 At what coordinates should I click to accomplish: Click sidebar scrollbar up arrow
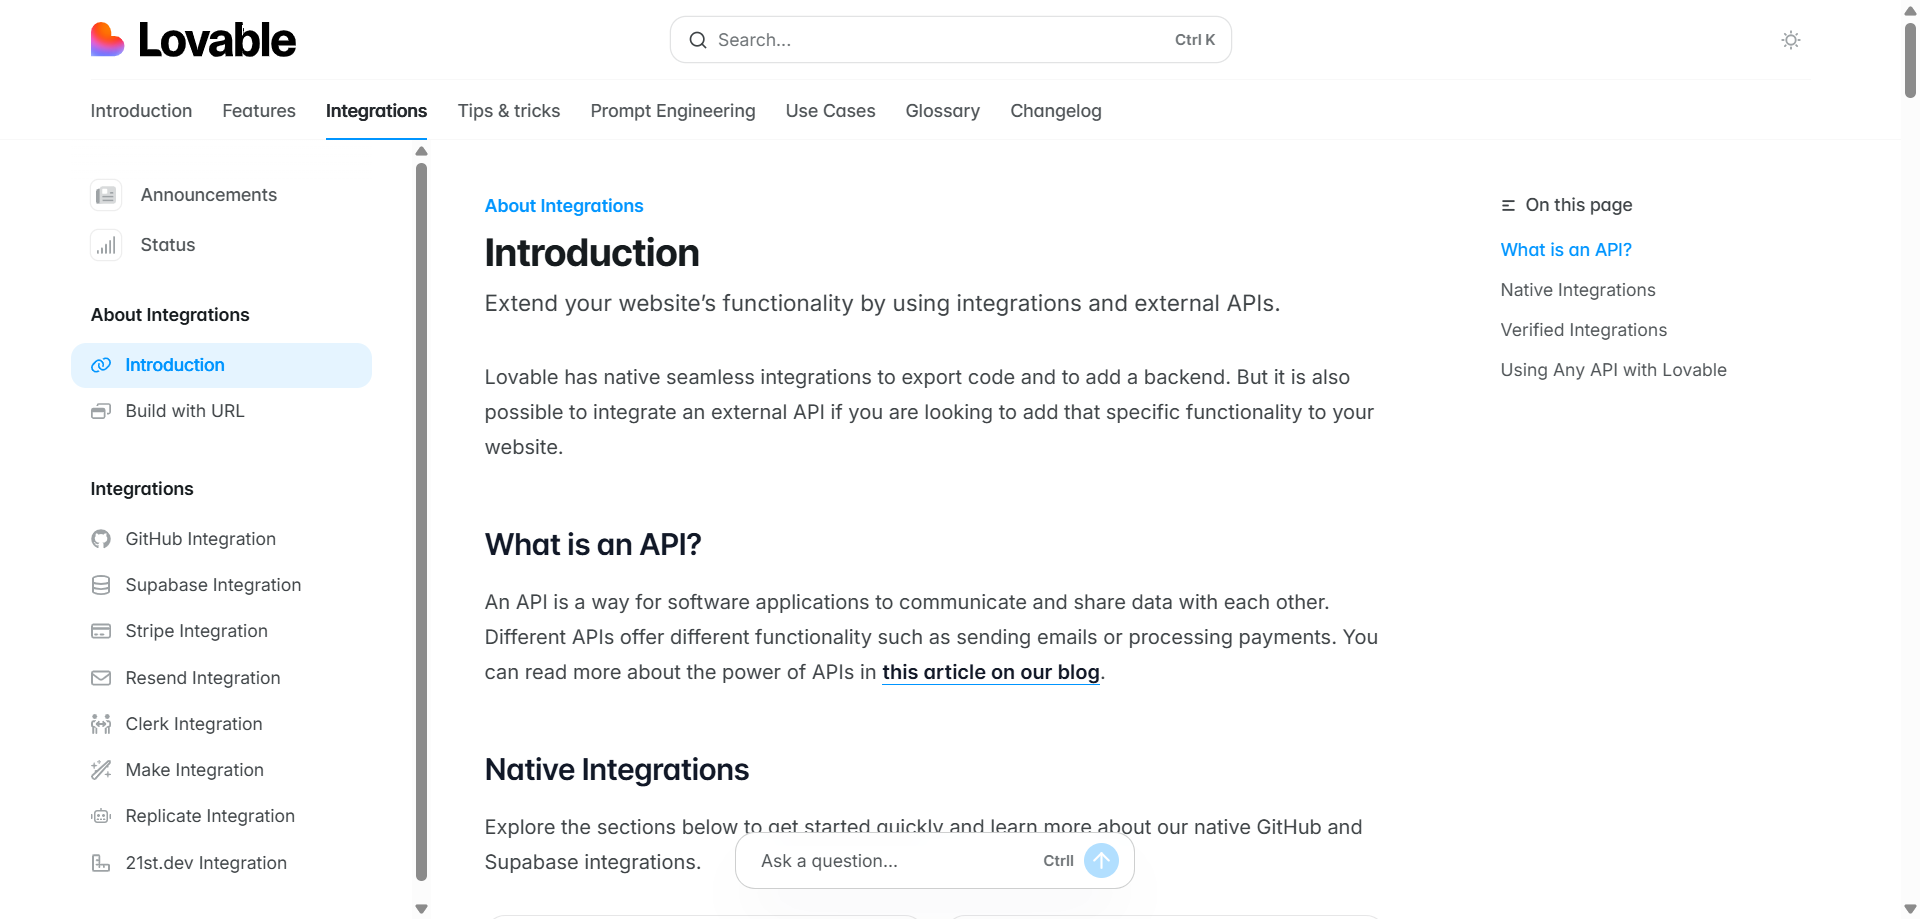tap(421, 151)
